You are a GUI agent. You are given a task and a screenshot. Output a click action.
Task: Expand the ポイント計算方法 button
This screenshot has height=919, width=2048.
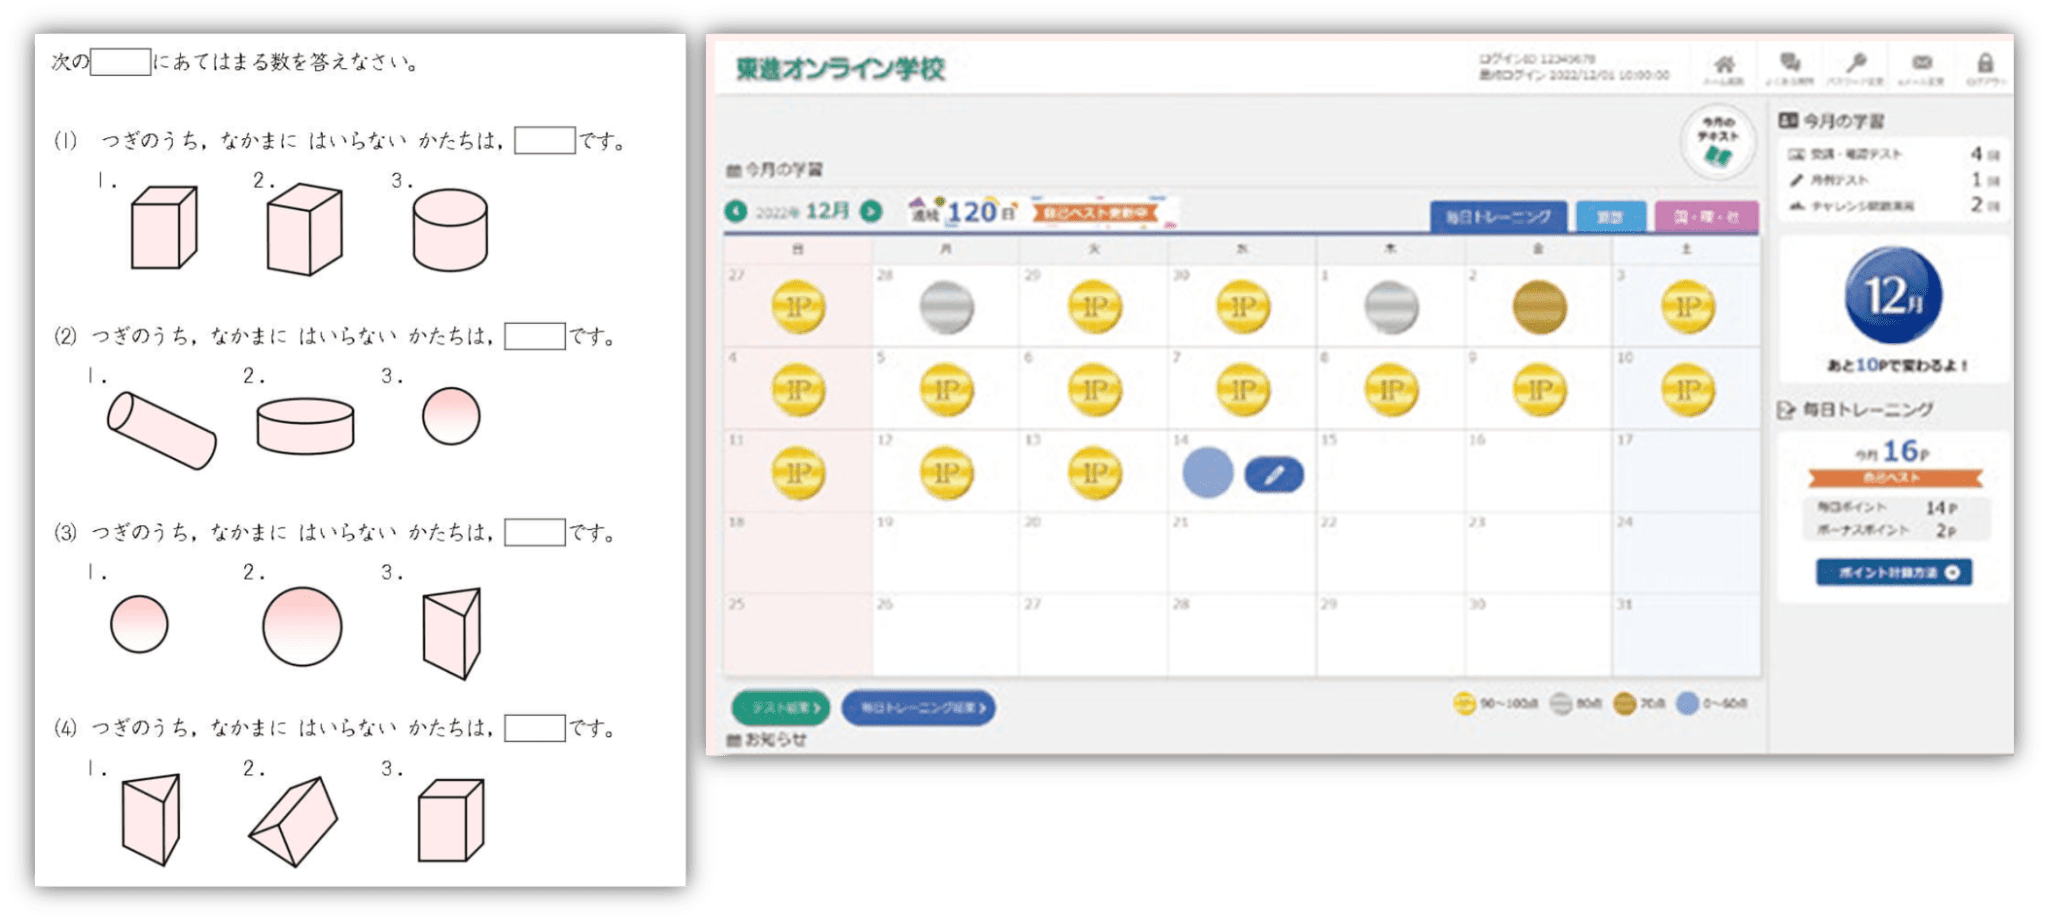coord(1893,572)
